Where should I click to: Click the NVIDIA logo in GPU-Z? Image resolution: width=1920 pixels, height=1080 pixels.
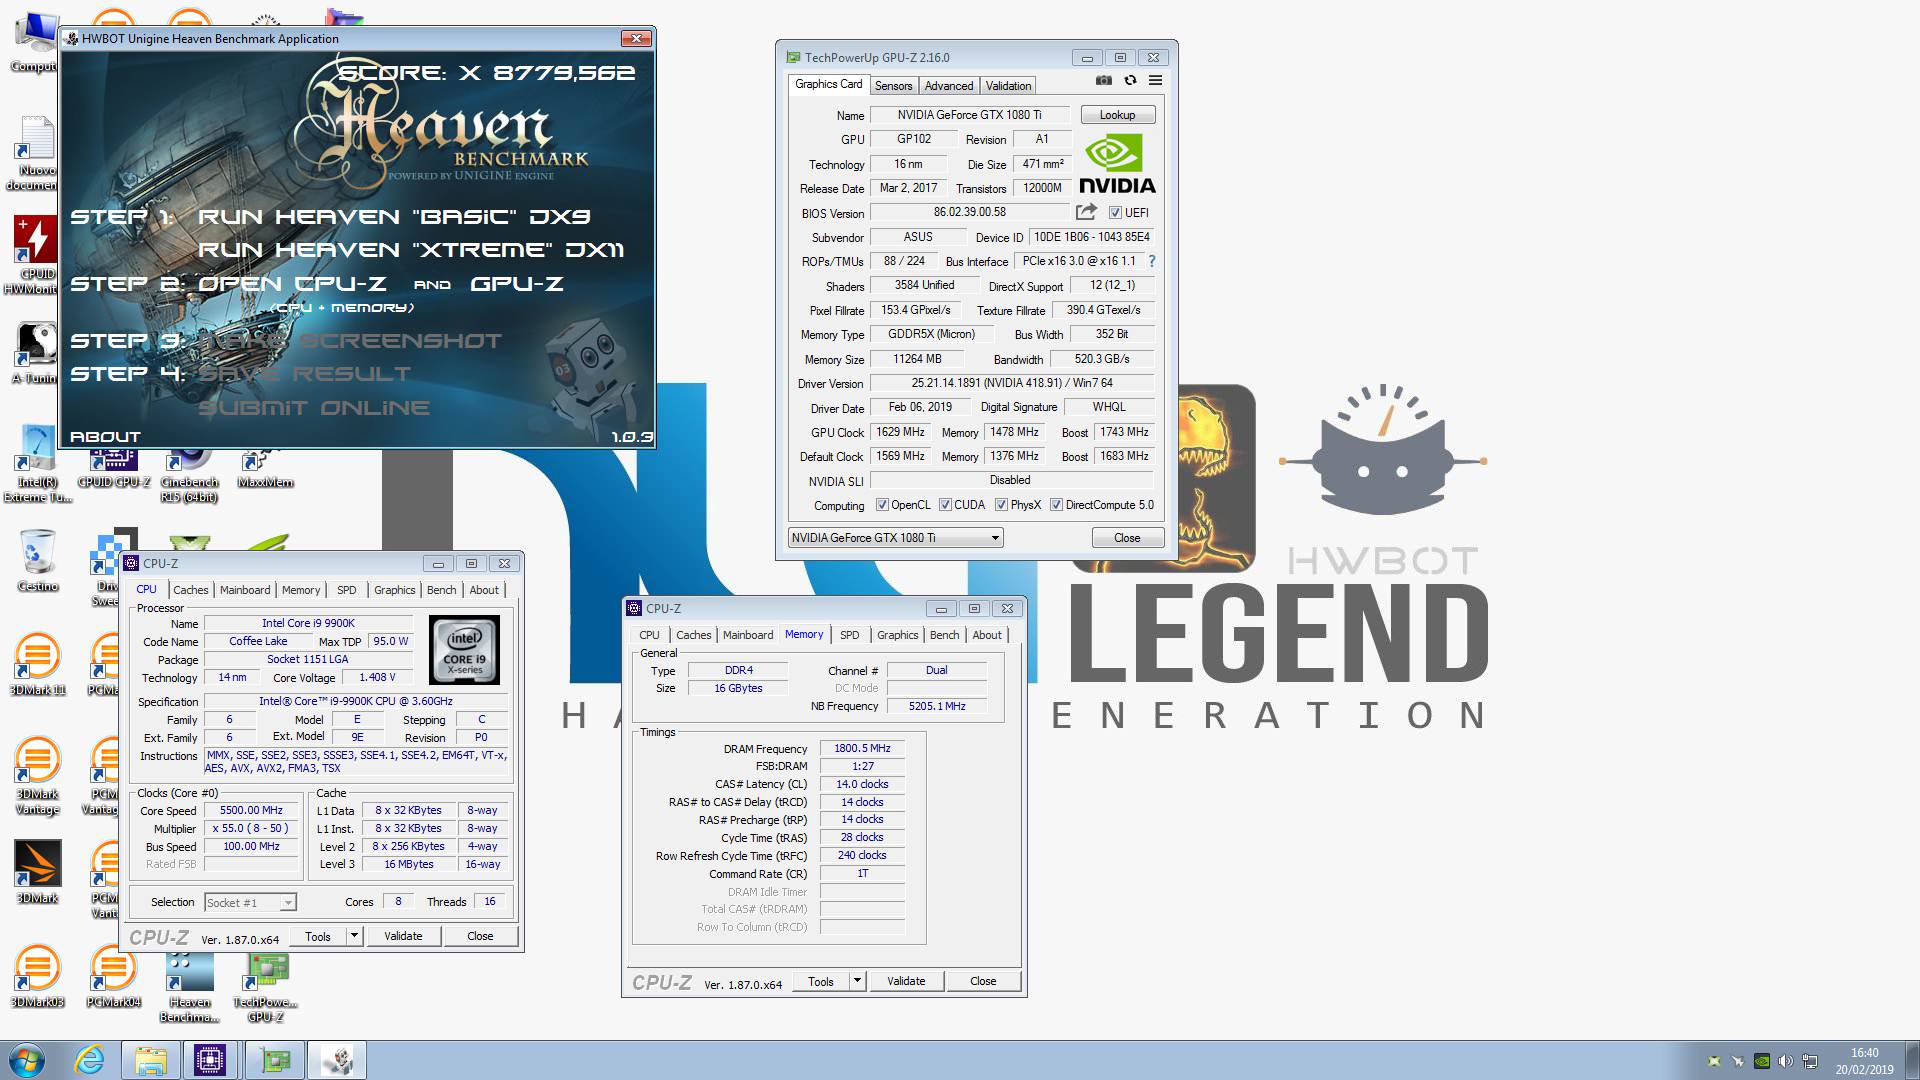coord(1117,165)
